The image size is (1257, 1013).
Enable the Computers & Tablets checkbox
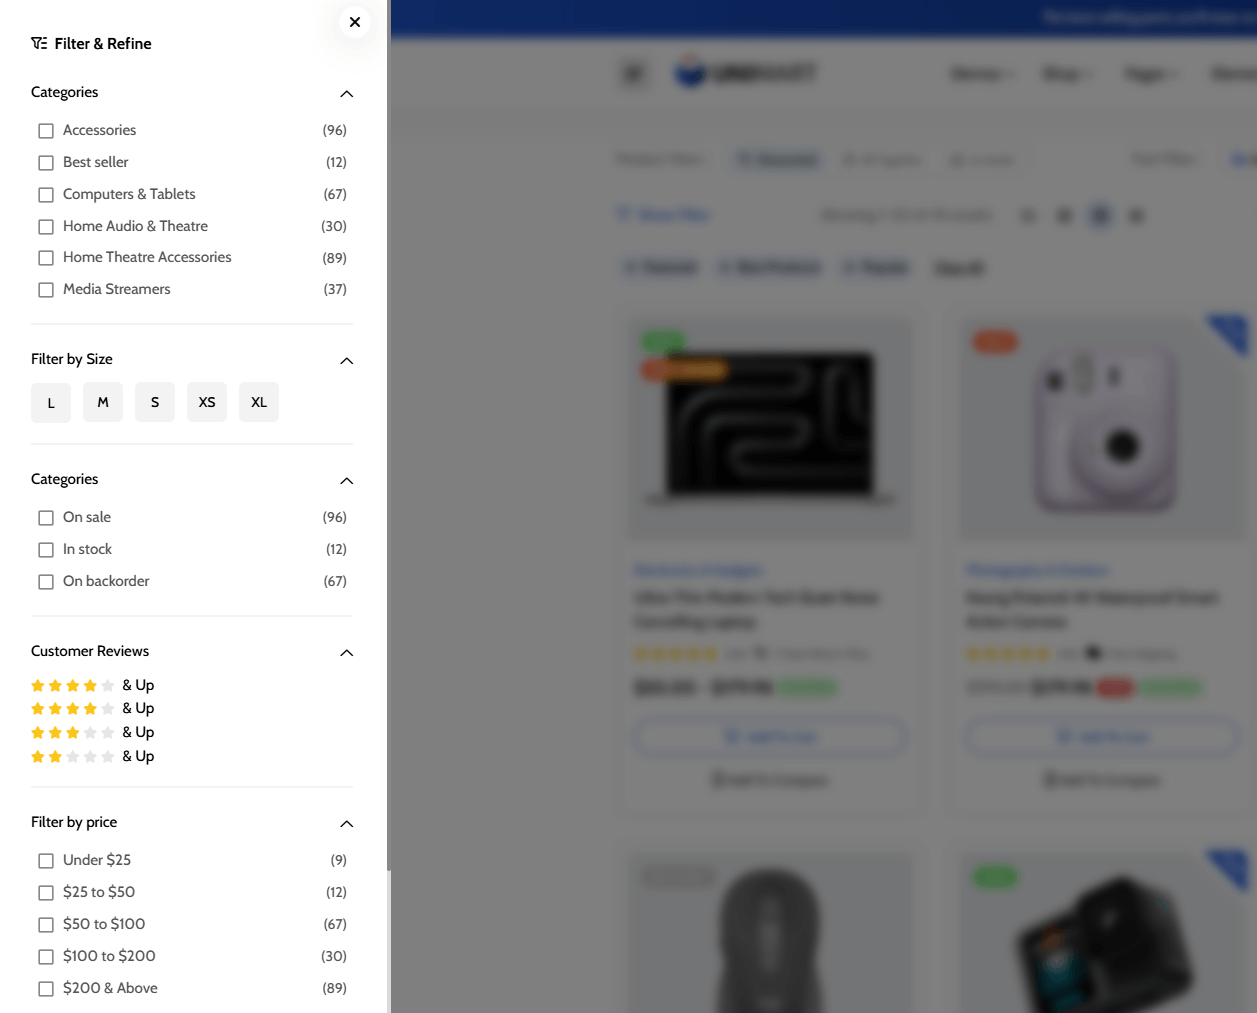[x=46, y=195]
